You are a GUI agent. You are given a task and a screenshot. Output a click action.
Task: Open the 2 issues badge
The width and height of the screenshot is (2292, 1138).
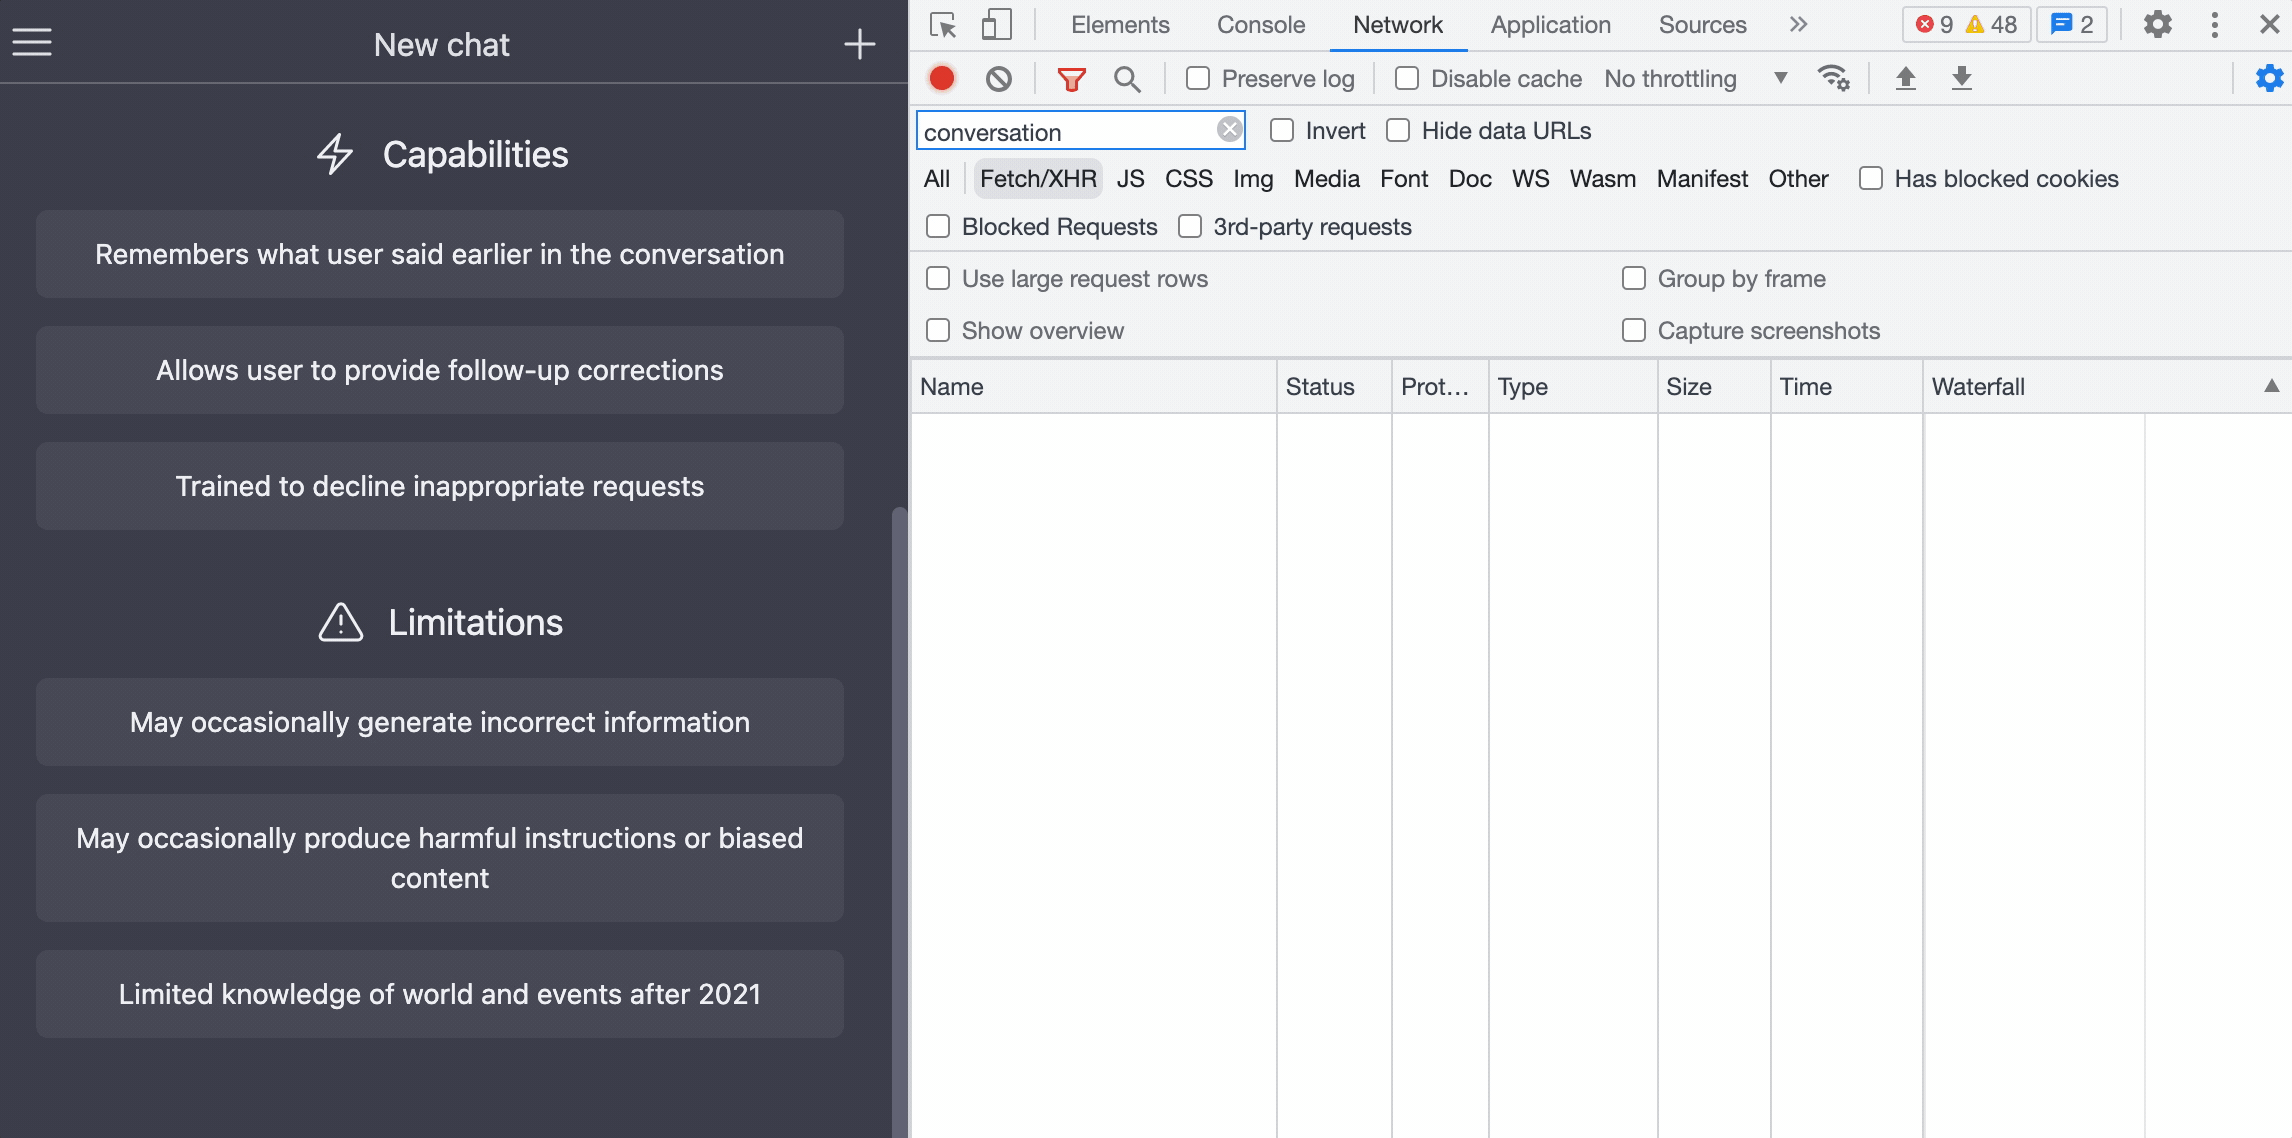click(2072, 24)
